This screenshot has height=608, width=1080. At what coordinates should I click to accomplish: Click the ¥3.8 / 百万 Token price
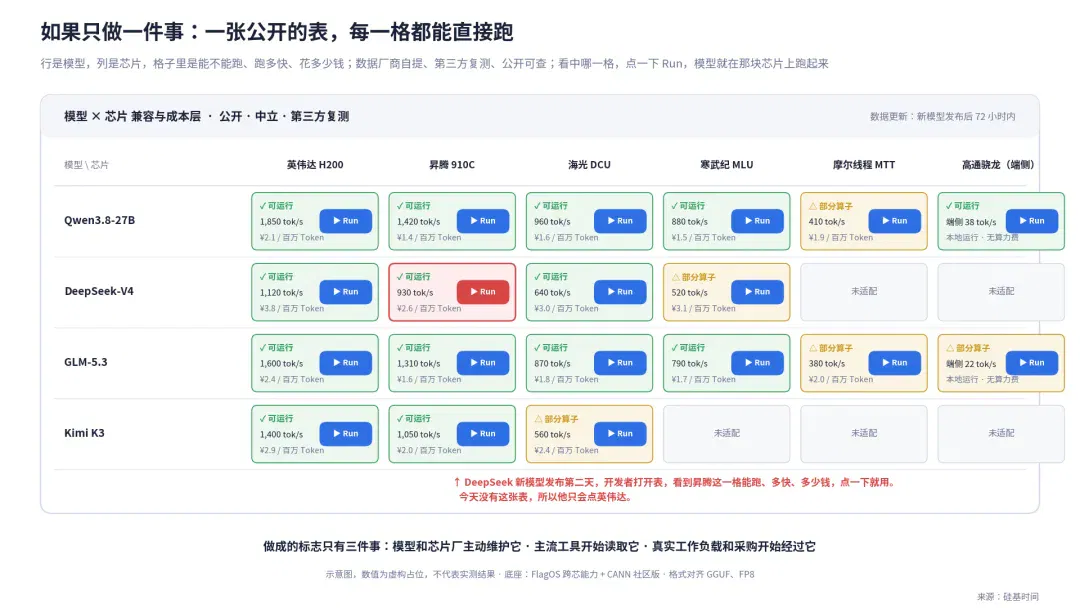click(291, 308)
